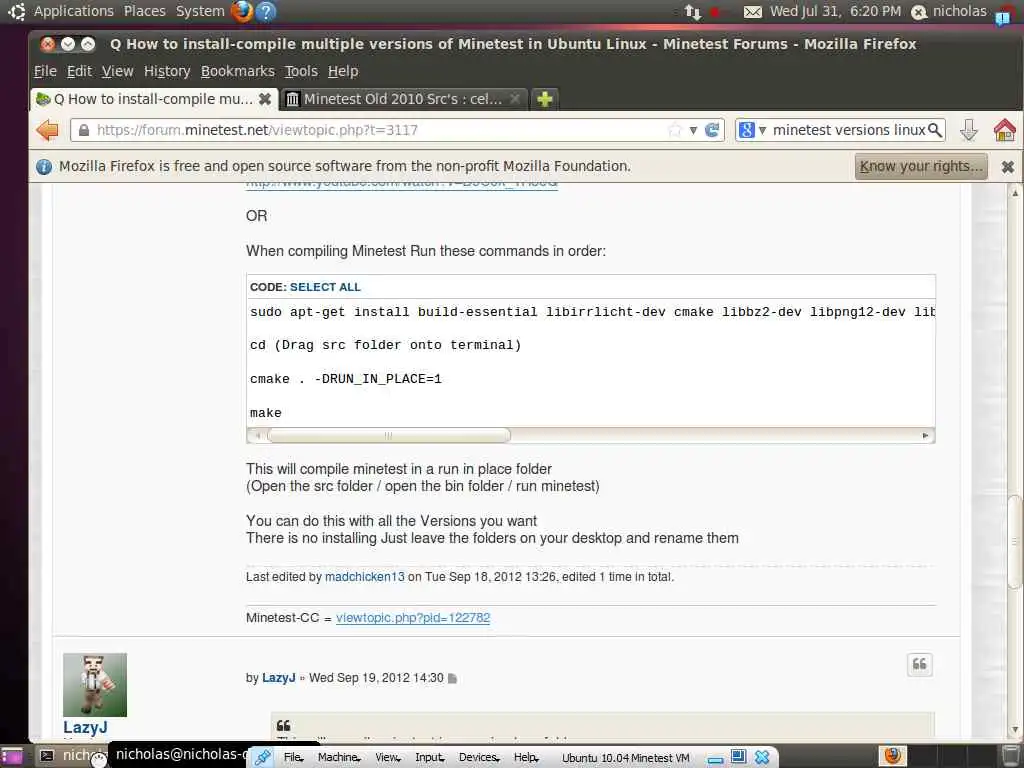
Task: Open the Bookmarks menu
Action: click(x=238, y=71)
